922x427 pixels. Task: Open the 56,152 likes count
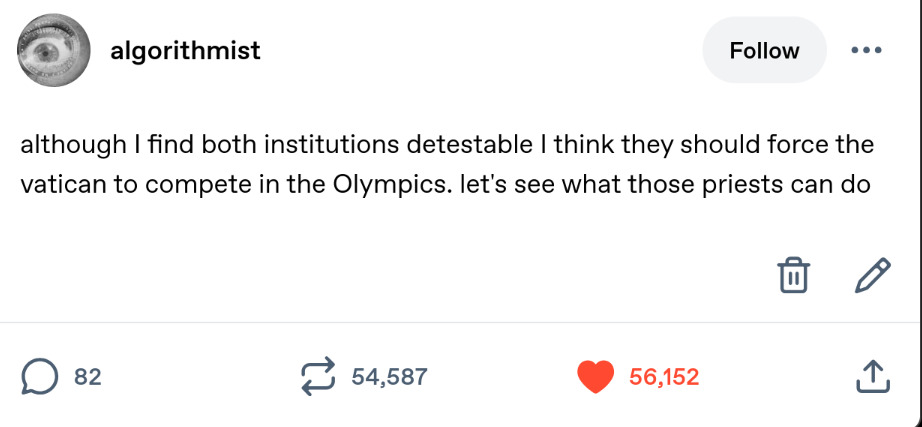(664, 377)
